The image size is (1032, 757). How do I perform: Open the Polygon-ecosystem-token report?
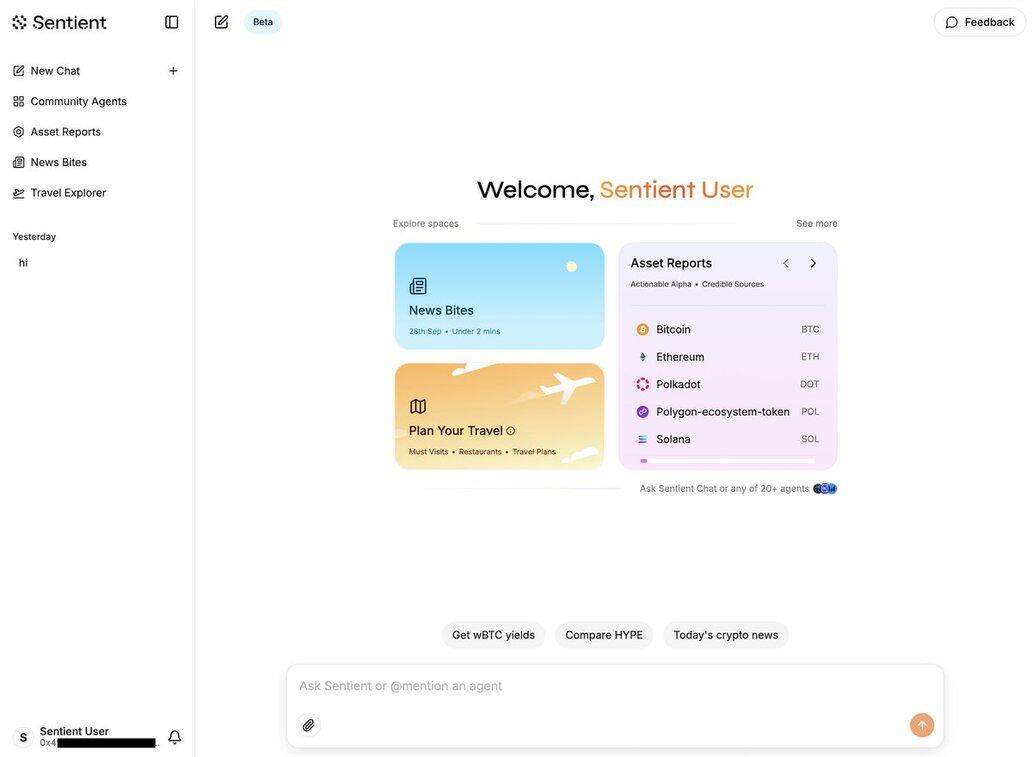pyautogui.click(x=728, y=411)
